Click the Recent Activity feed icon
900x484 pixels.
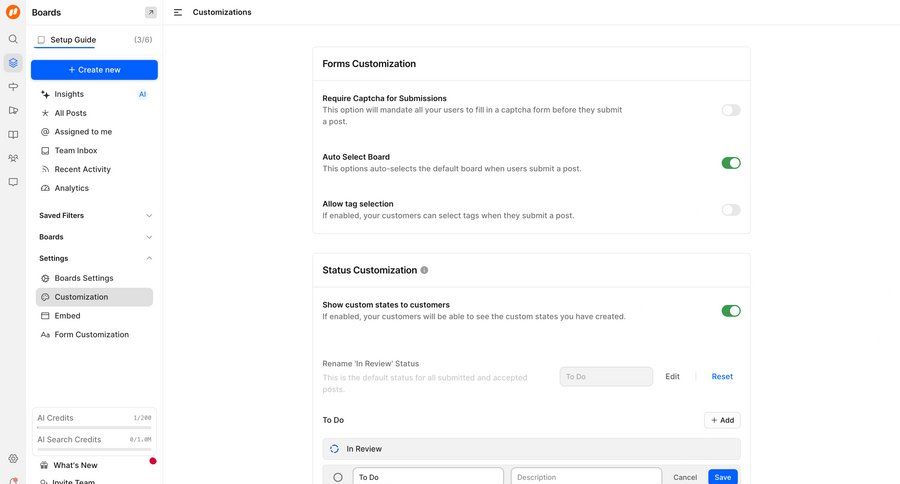click(x=45, y=169)
